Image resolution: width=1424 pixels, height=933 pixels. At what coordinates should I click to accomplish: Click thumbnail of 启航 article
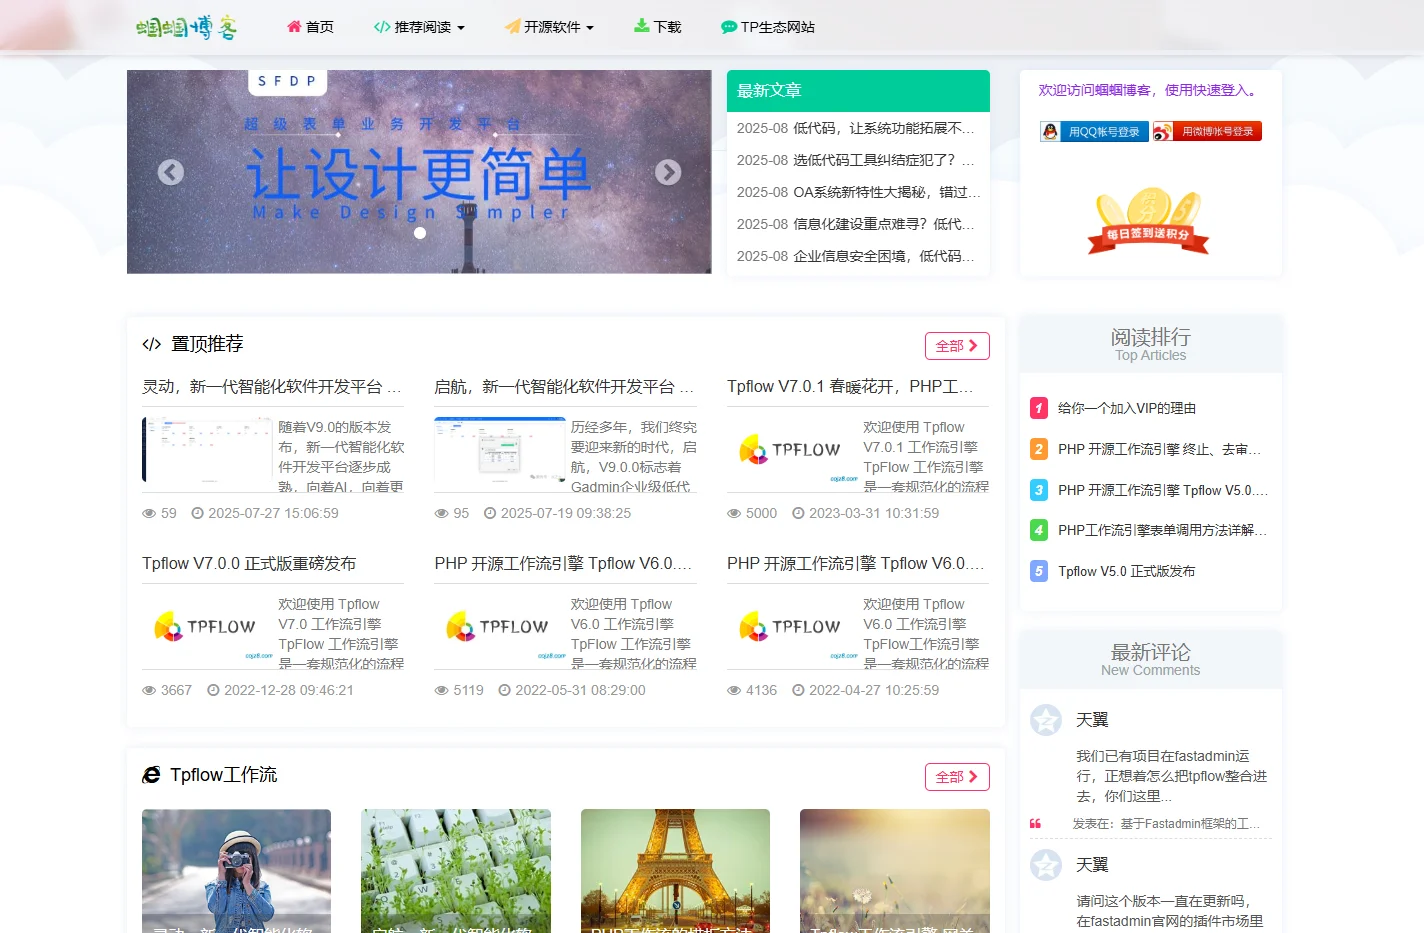(500, 450)
